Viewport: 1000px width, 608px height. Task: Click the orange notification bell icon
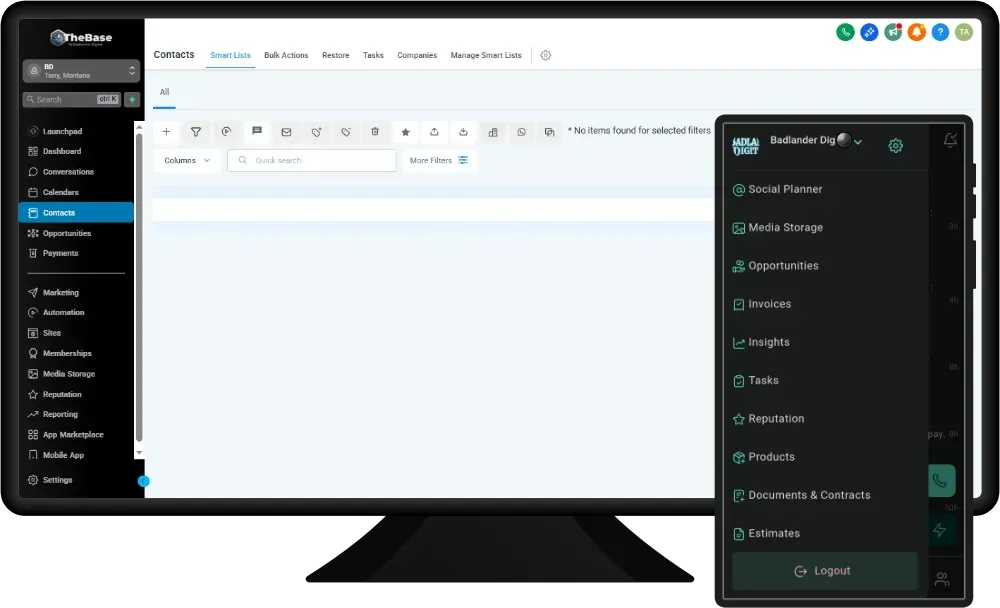[x=916, y=32]
